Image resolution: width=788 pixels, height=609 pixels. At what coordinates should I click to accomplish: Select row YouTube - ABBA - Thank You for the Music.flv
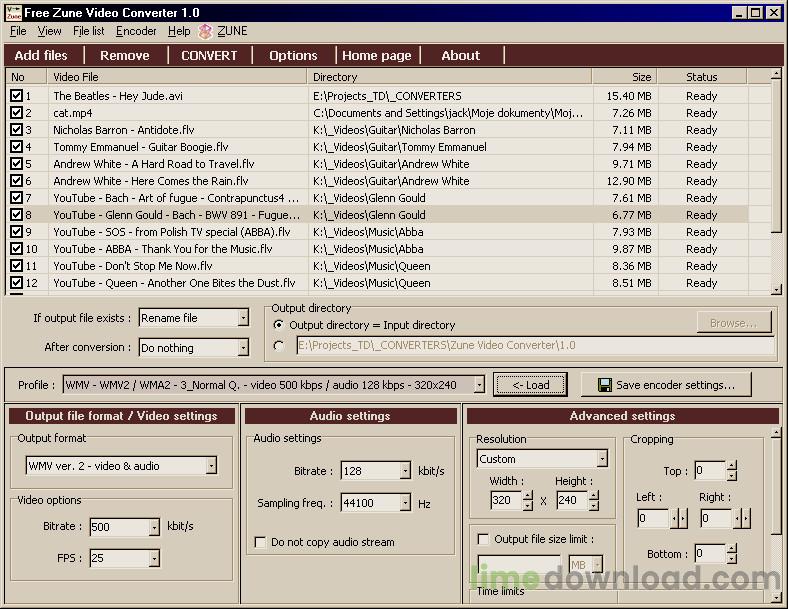(x=378, y=249)
